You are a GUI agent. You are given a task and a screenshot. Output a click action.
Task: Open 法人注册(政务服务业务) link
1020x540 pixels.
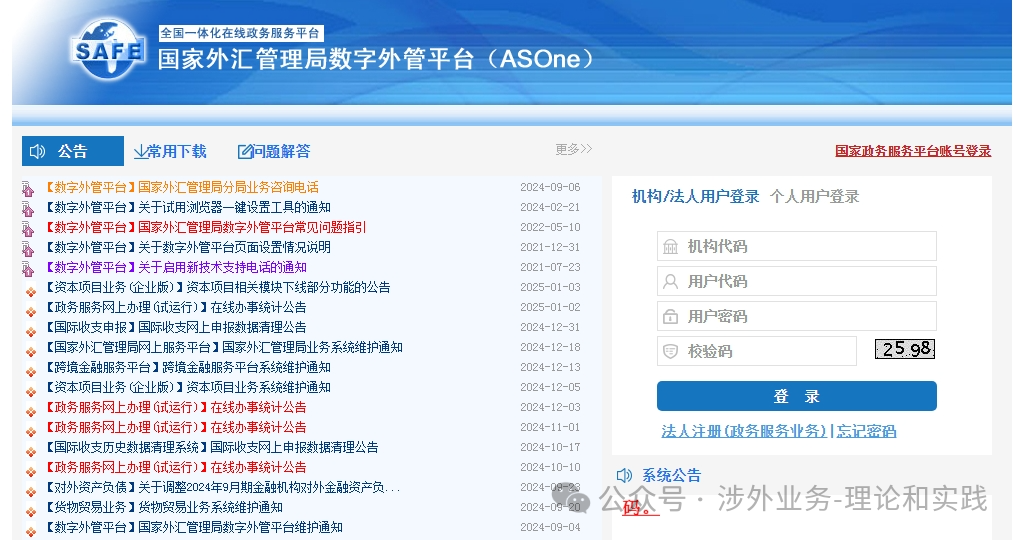744,431
